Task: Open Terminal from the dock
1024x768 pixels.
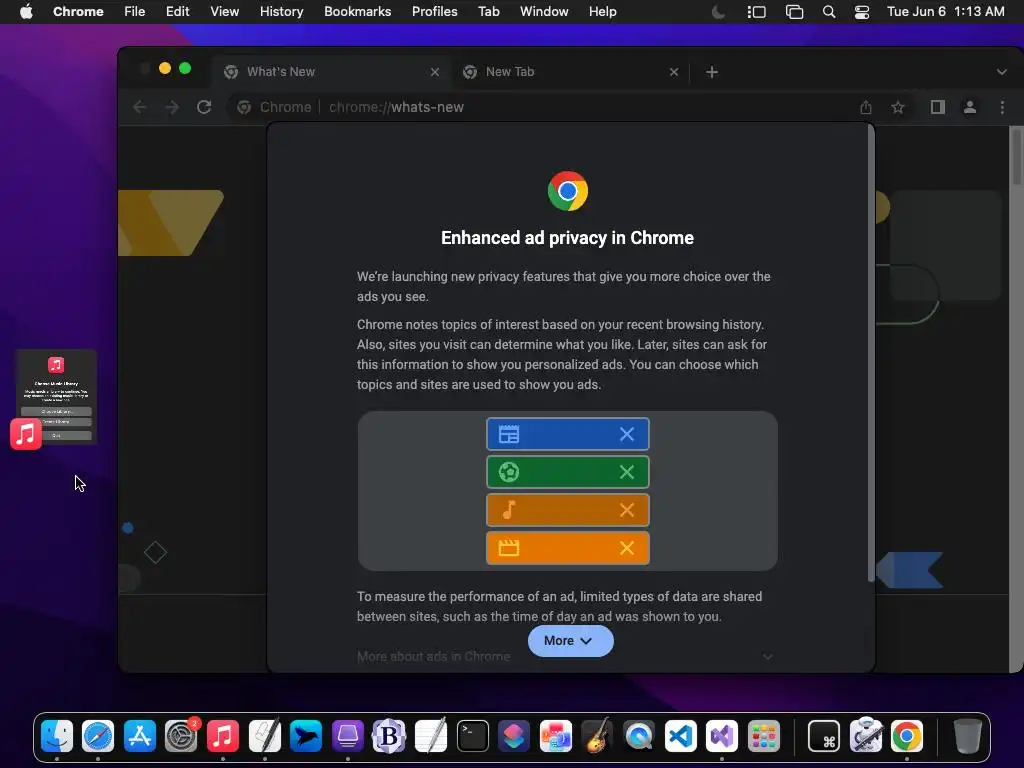Action: (x=472, y=736)
